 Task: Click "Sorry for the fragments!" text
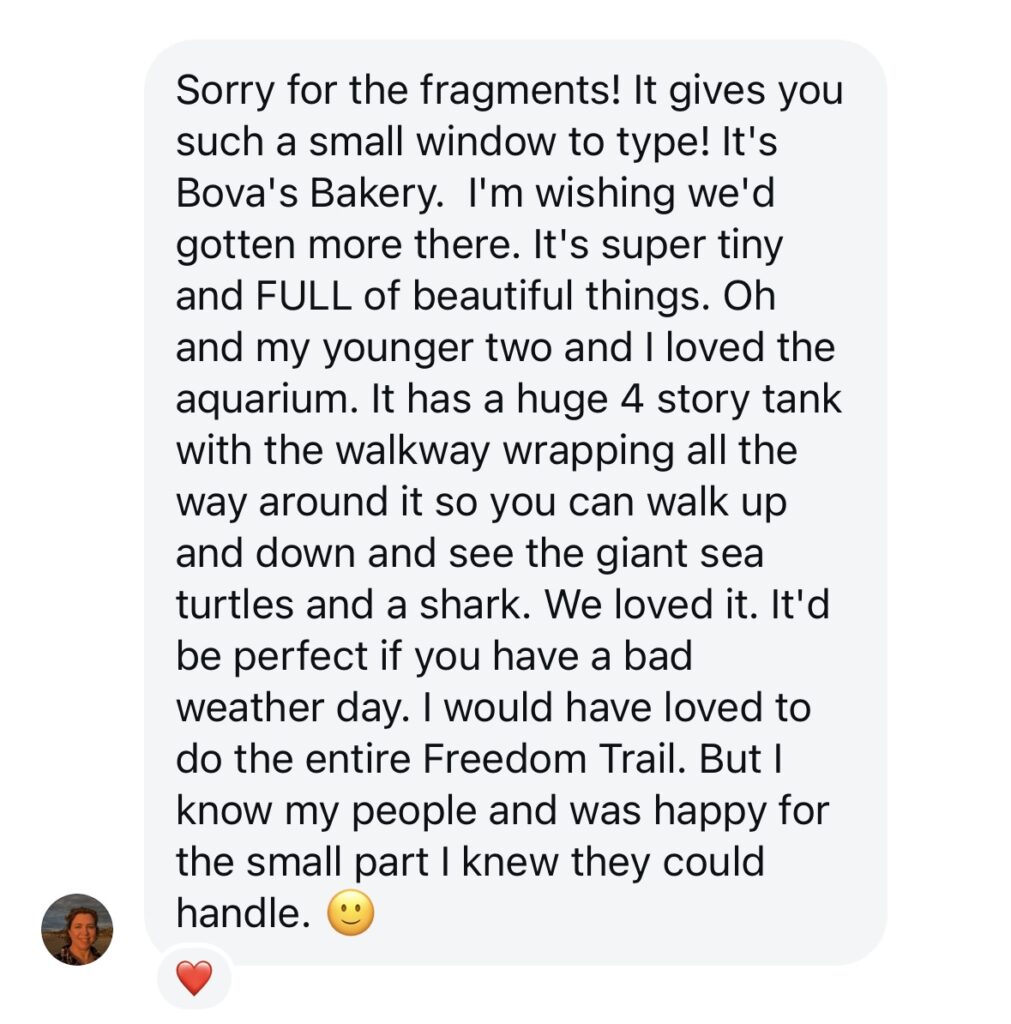point(400,92)
